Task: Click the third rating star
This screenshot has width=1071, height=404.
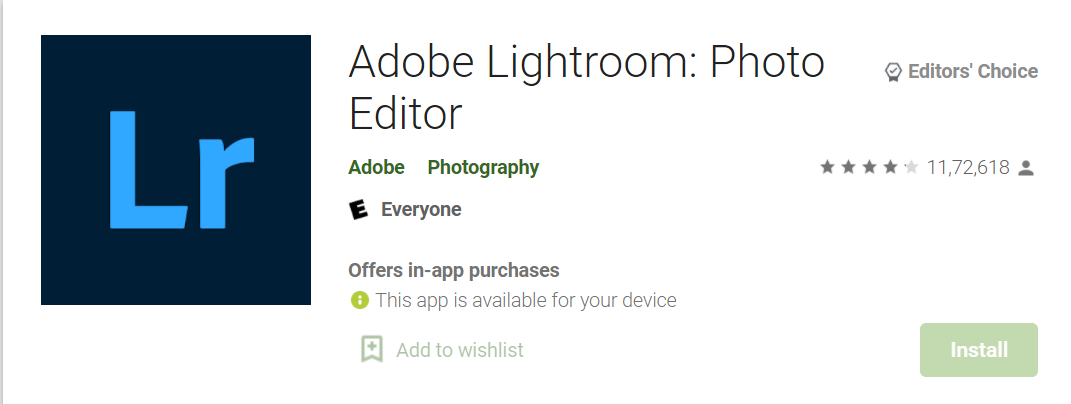Action: [870, 167]
